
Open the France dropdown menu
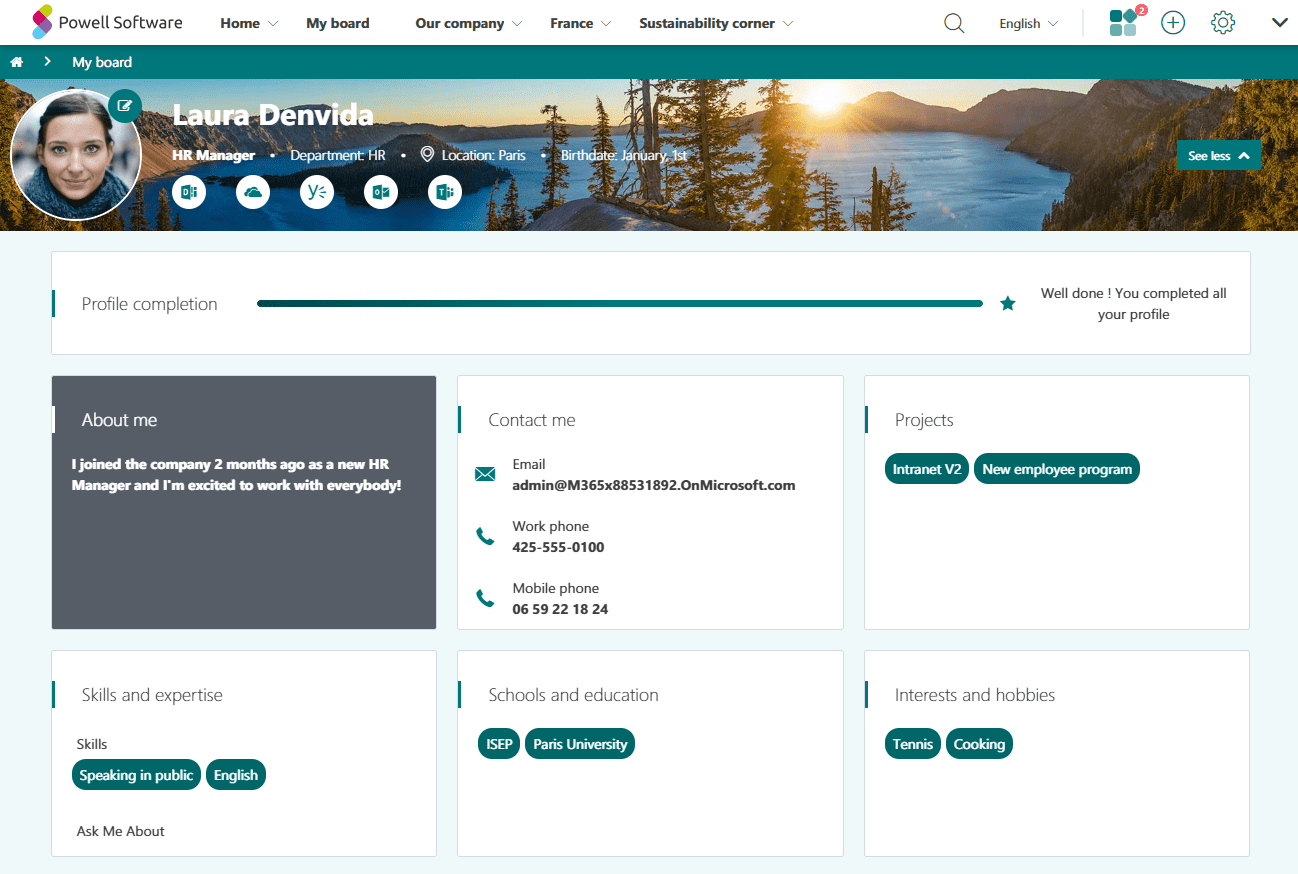pyautogui.click(x=573, y=22)
